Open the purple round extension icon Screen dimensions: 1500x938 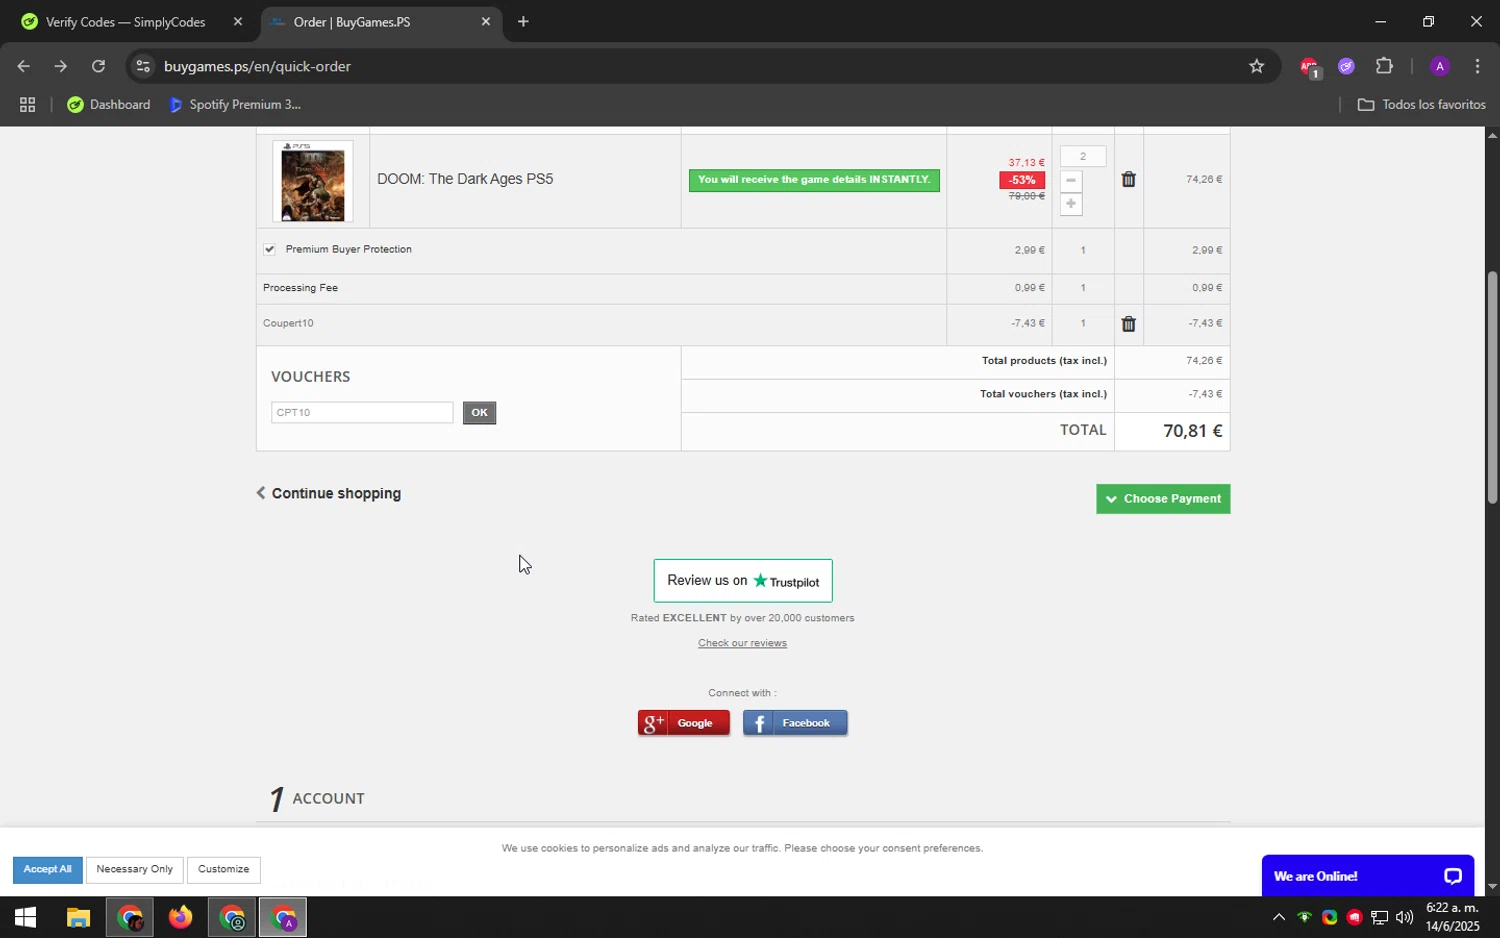(1346, 66)
